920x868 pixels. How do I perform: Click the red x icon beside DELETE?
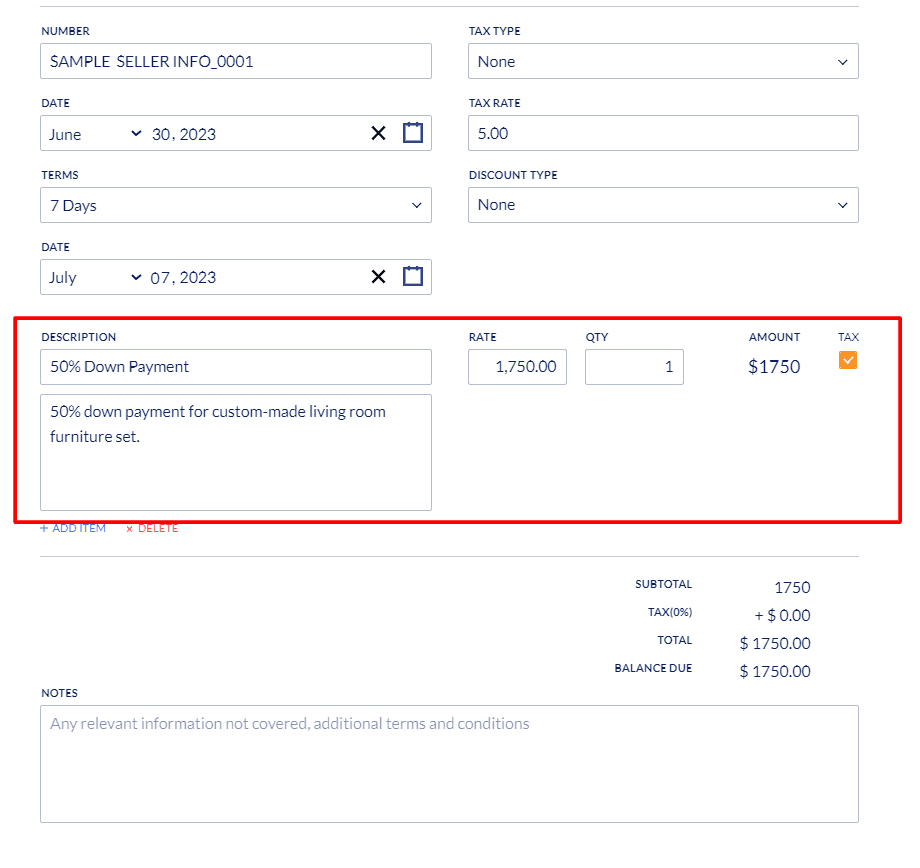pos(128,527)
